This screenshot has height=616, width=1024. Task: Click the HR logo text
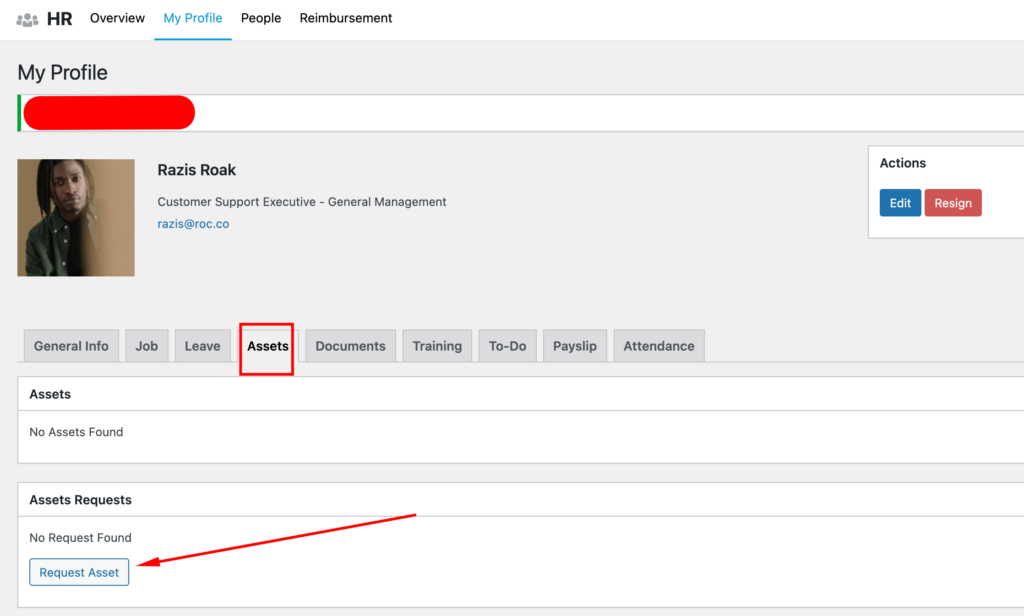pyautogui.click(x=59, y=19)
